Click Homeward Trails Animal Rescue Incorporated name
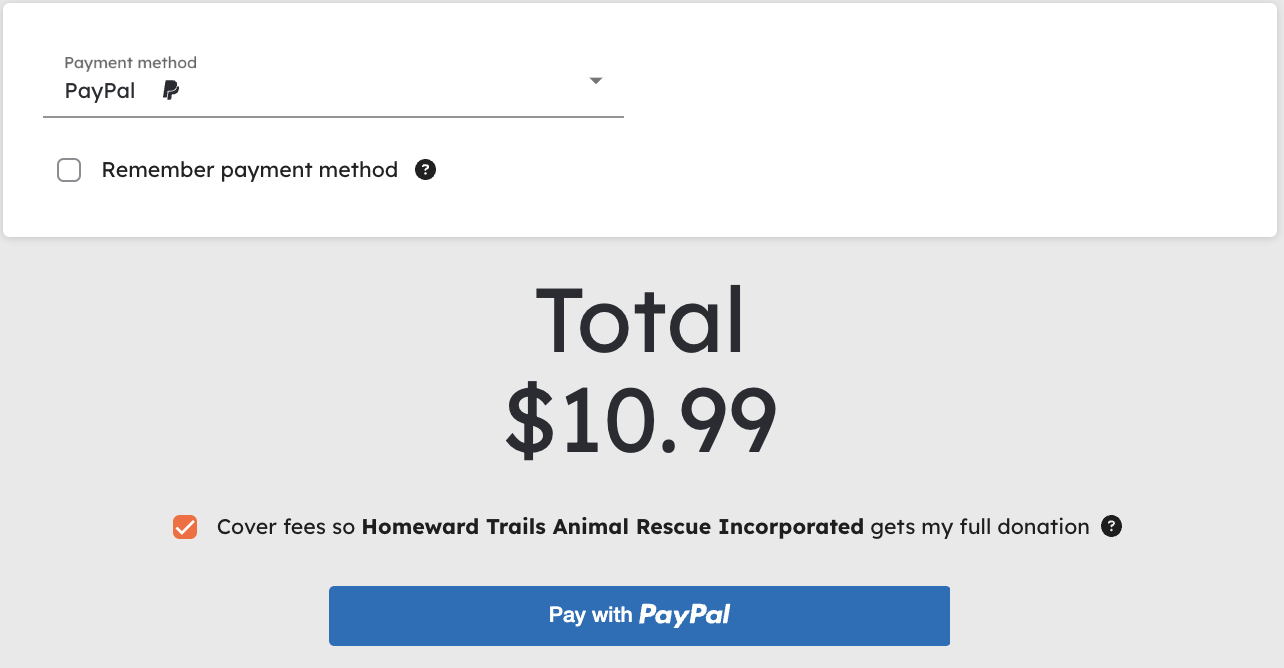1284x668 pixels. click(x=613, y=527)
